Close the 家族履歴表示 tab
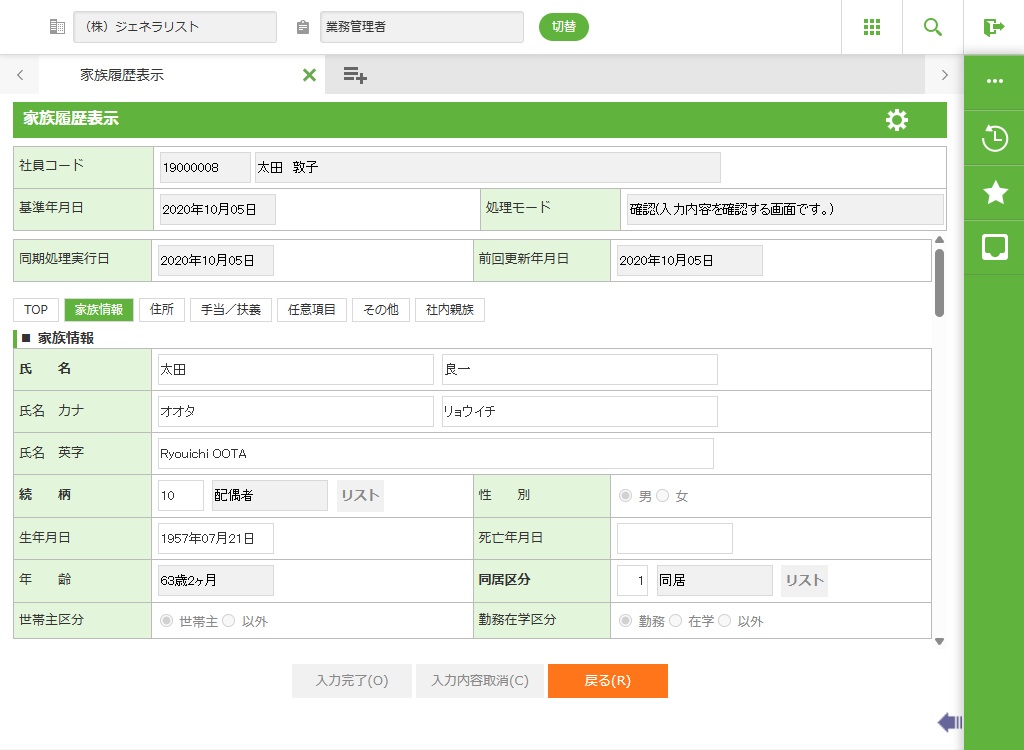Screen dimensions: 1024x750 (x=309, y=75)
